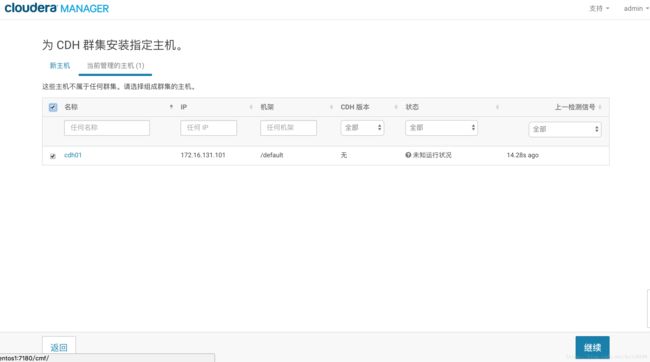Focus the name filter input field
The height and width of the screenshot is (362, 650).
(107, 128)
